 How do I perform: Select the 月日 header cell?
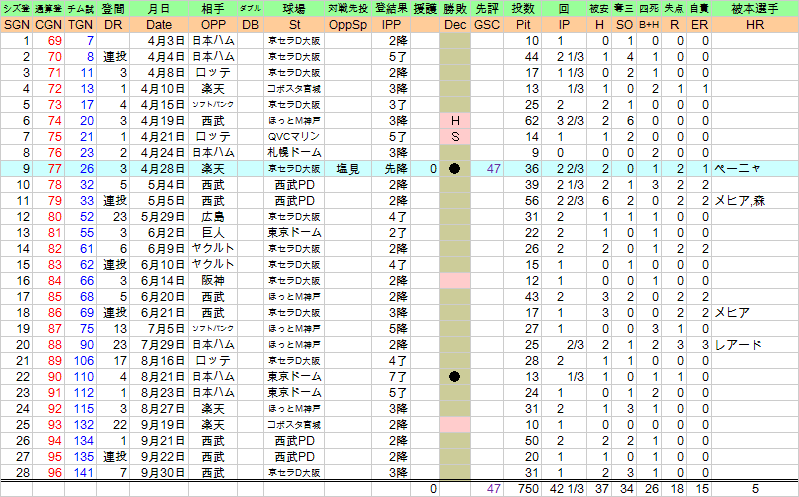159,9
